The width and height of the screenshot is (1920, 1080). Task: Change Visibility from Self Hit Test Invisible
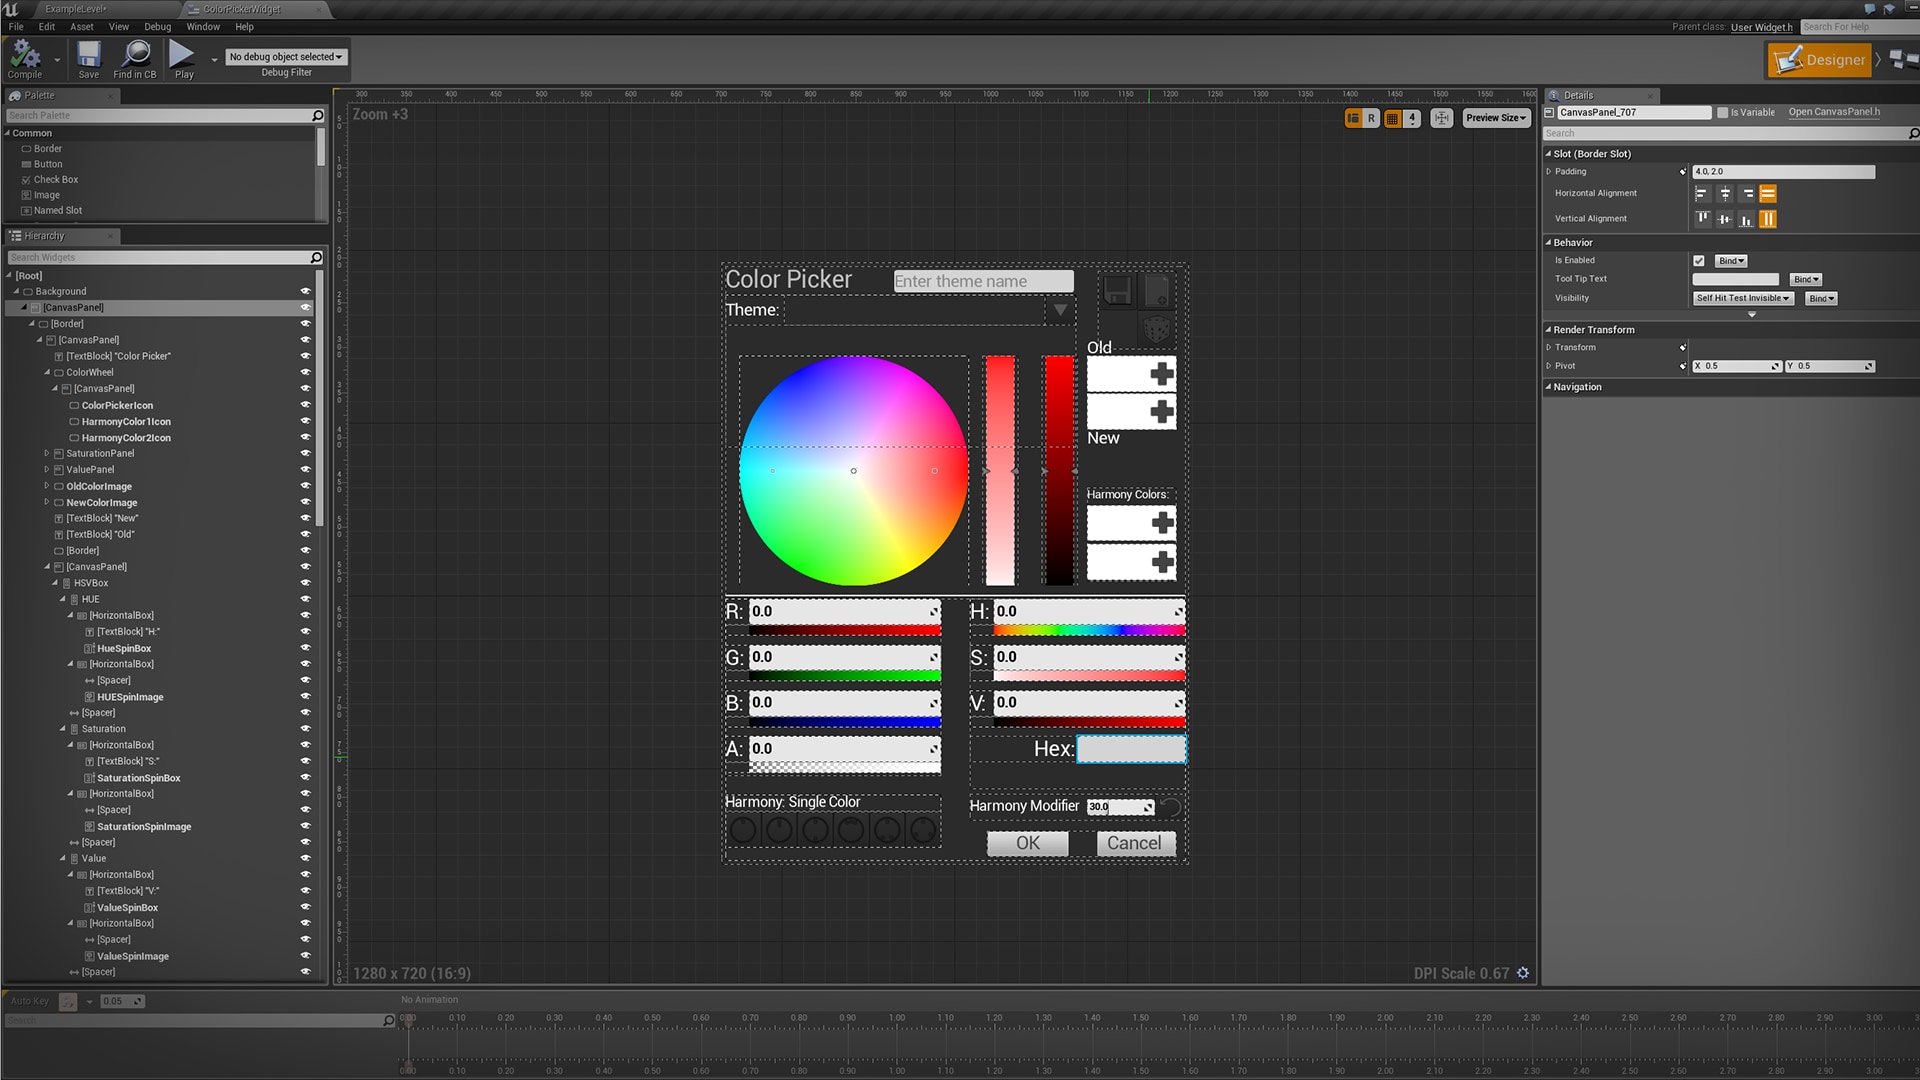(x=1742, y=298)
